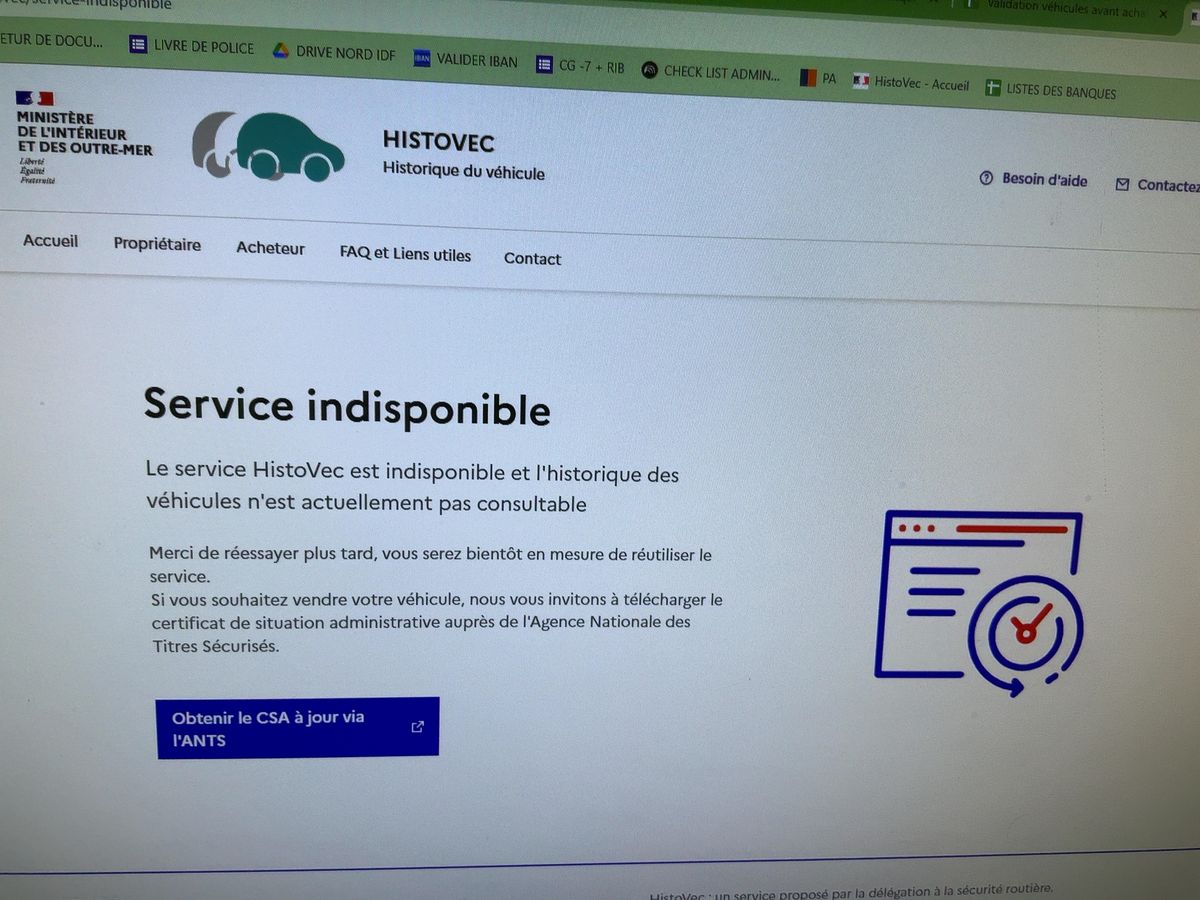The image size is (1200, 900).
Task: Open the CHECK LIST ADMIN bookmark
Action: (711, 72)
